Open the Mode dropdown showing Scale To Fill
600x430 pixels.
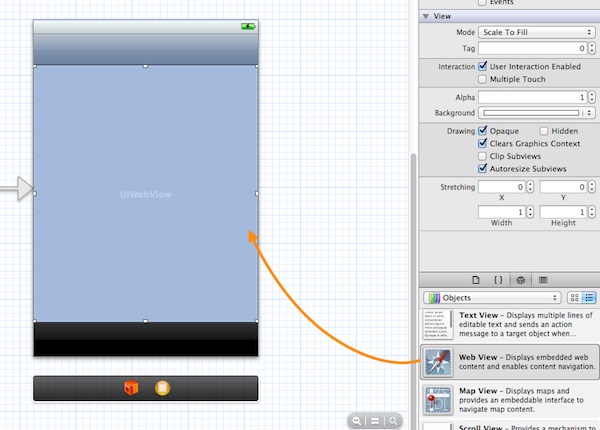tap(533, 32)
